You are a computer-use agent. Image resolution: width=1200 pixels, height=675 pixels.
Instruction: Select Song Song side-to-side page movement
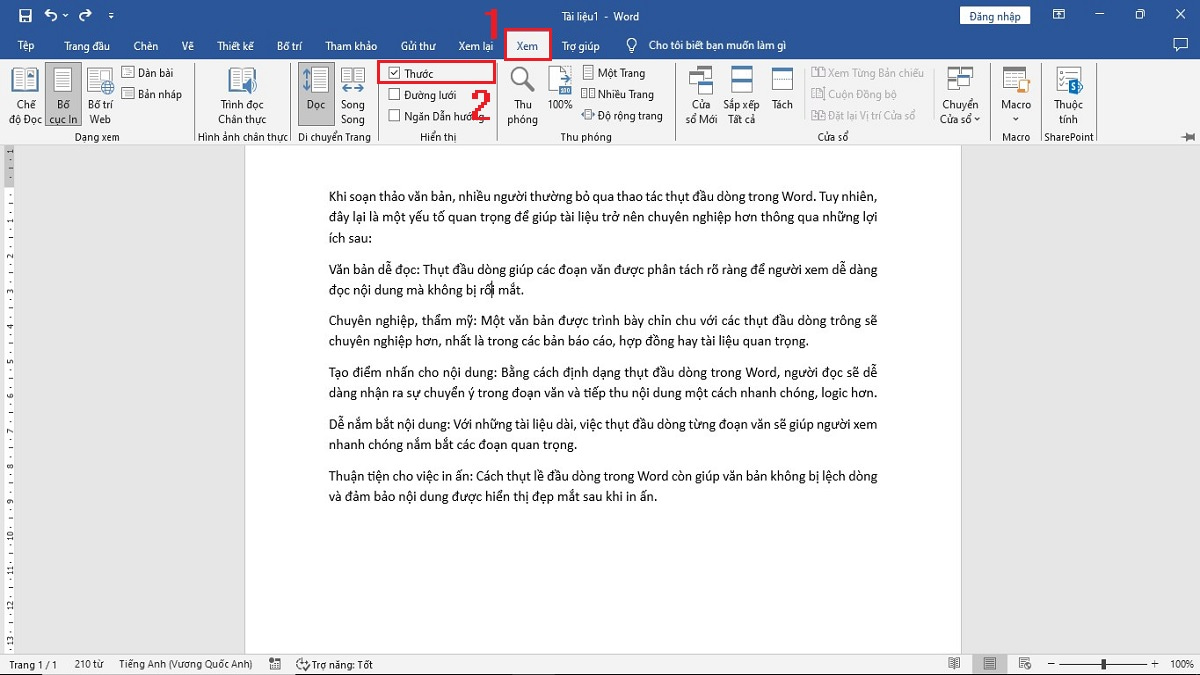point(353,96)
